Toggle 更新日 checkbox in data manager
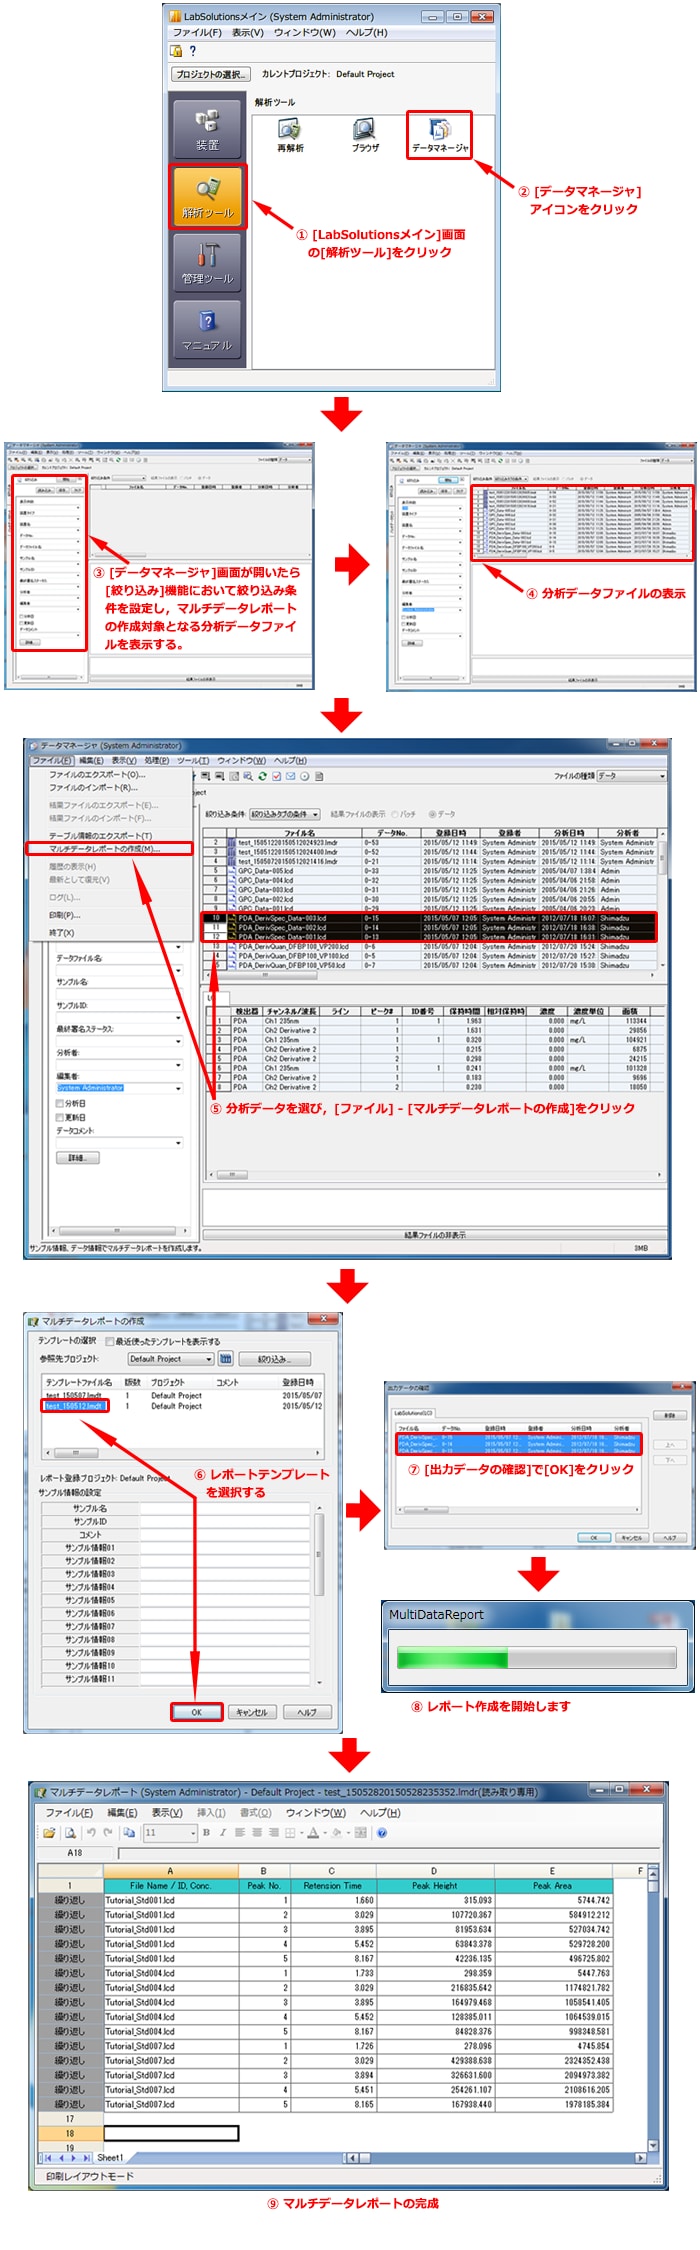Image resolution: width=700 pixels, height=2250 pixels. [x=60, y=1117]
